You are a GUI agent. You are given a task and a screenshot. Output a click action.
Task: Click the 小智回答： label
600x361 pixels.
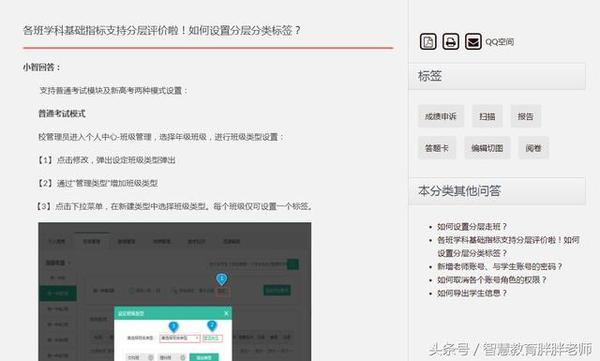coord(42,67)
